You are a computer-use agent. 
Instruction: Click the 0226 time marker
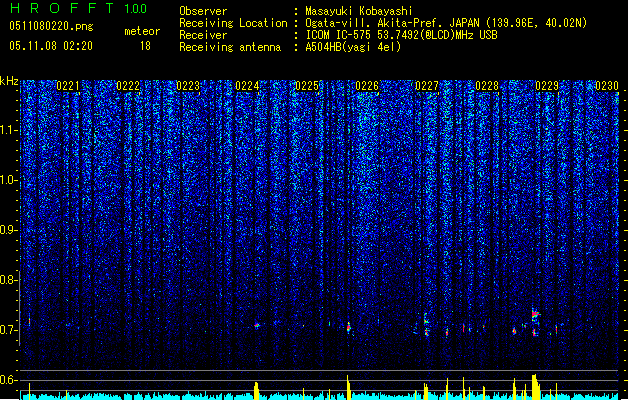[x=367, y=86]
